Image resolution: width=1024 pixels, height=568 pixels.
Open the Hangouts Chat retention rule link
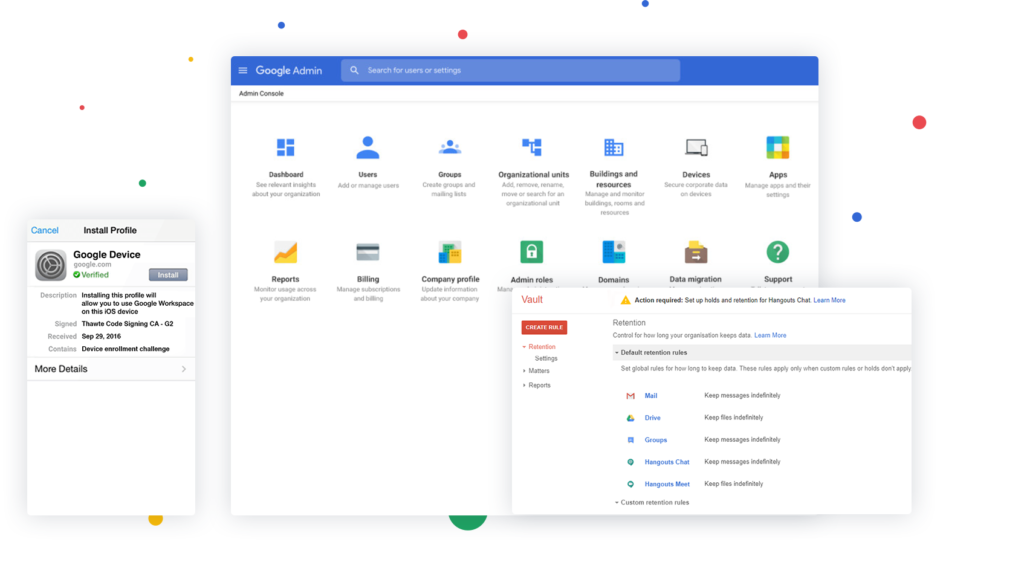(x=667, y=462)
